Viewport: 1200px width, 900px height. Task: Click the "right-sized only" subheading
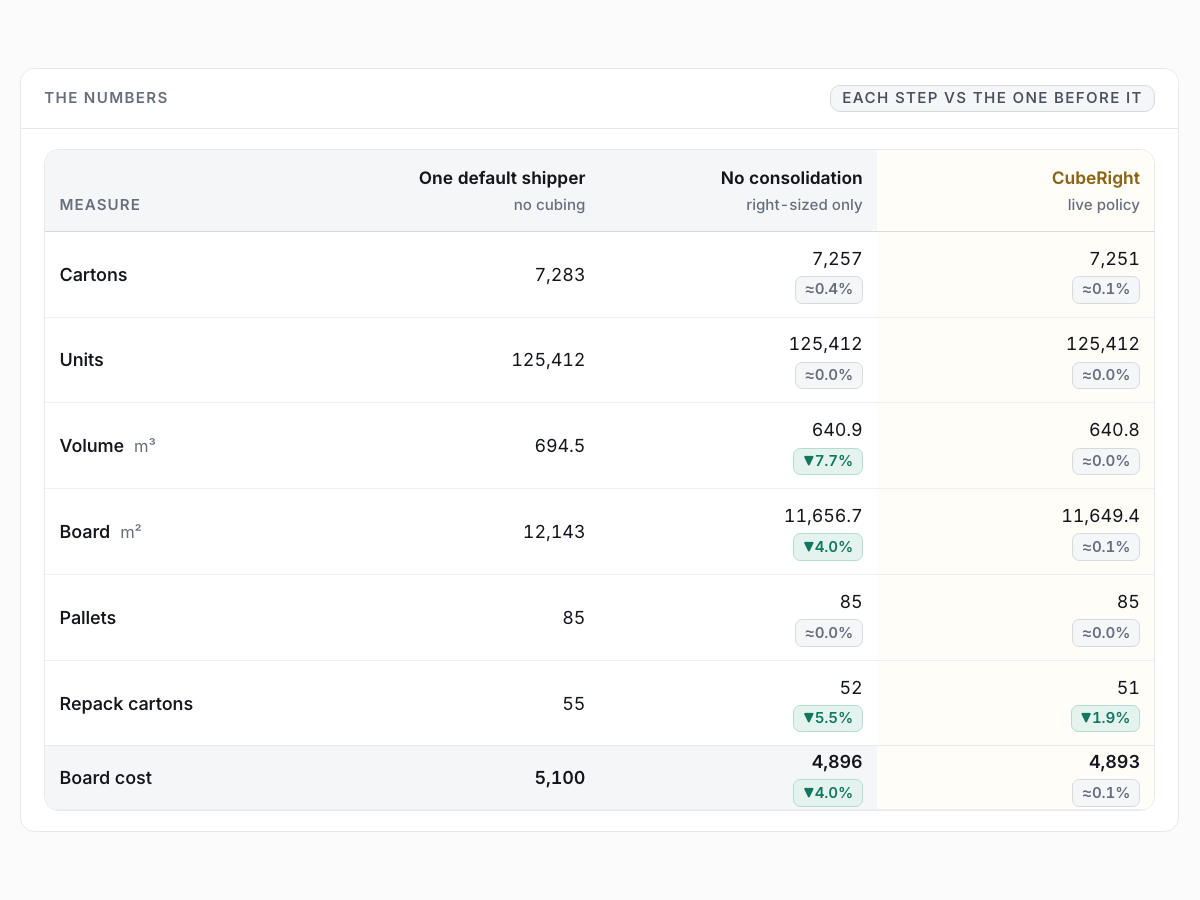tap(804, 205)
